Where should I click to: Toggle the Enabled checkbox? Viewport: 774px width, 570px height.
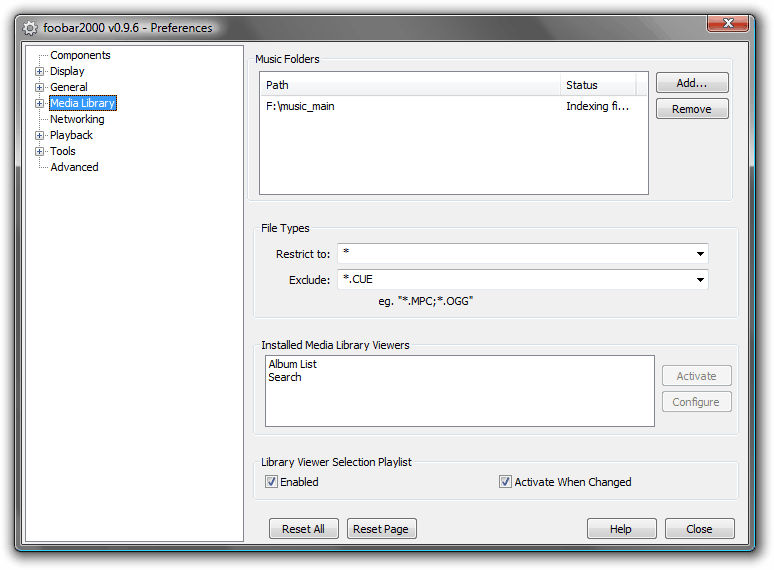click(271, 482)
